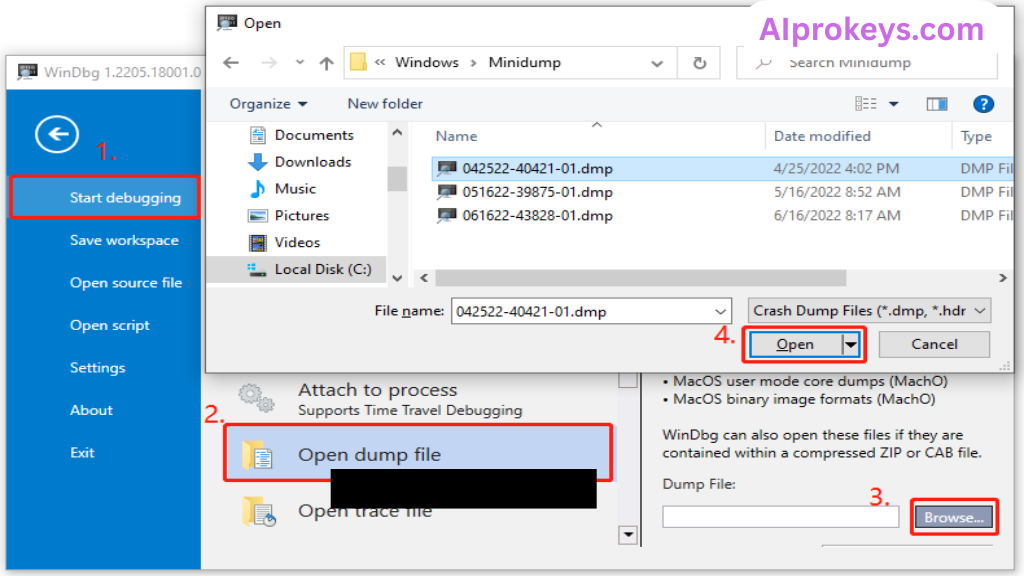The image size is (1024, 576).
Task: Click Minidump in the address breadcrumb
Action: pos(524,63)
